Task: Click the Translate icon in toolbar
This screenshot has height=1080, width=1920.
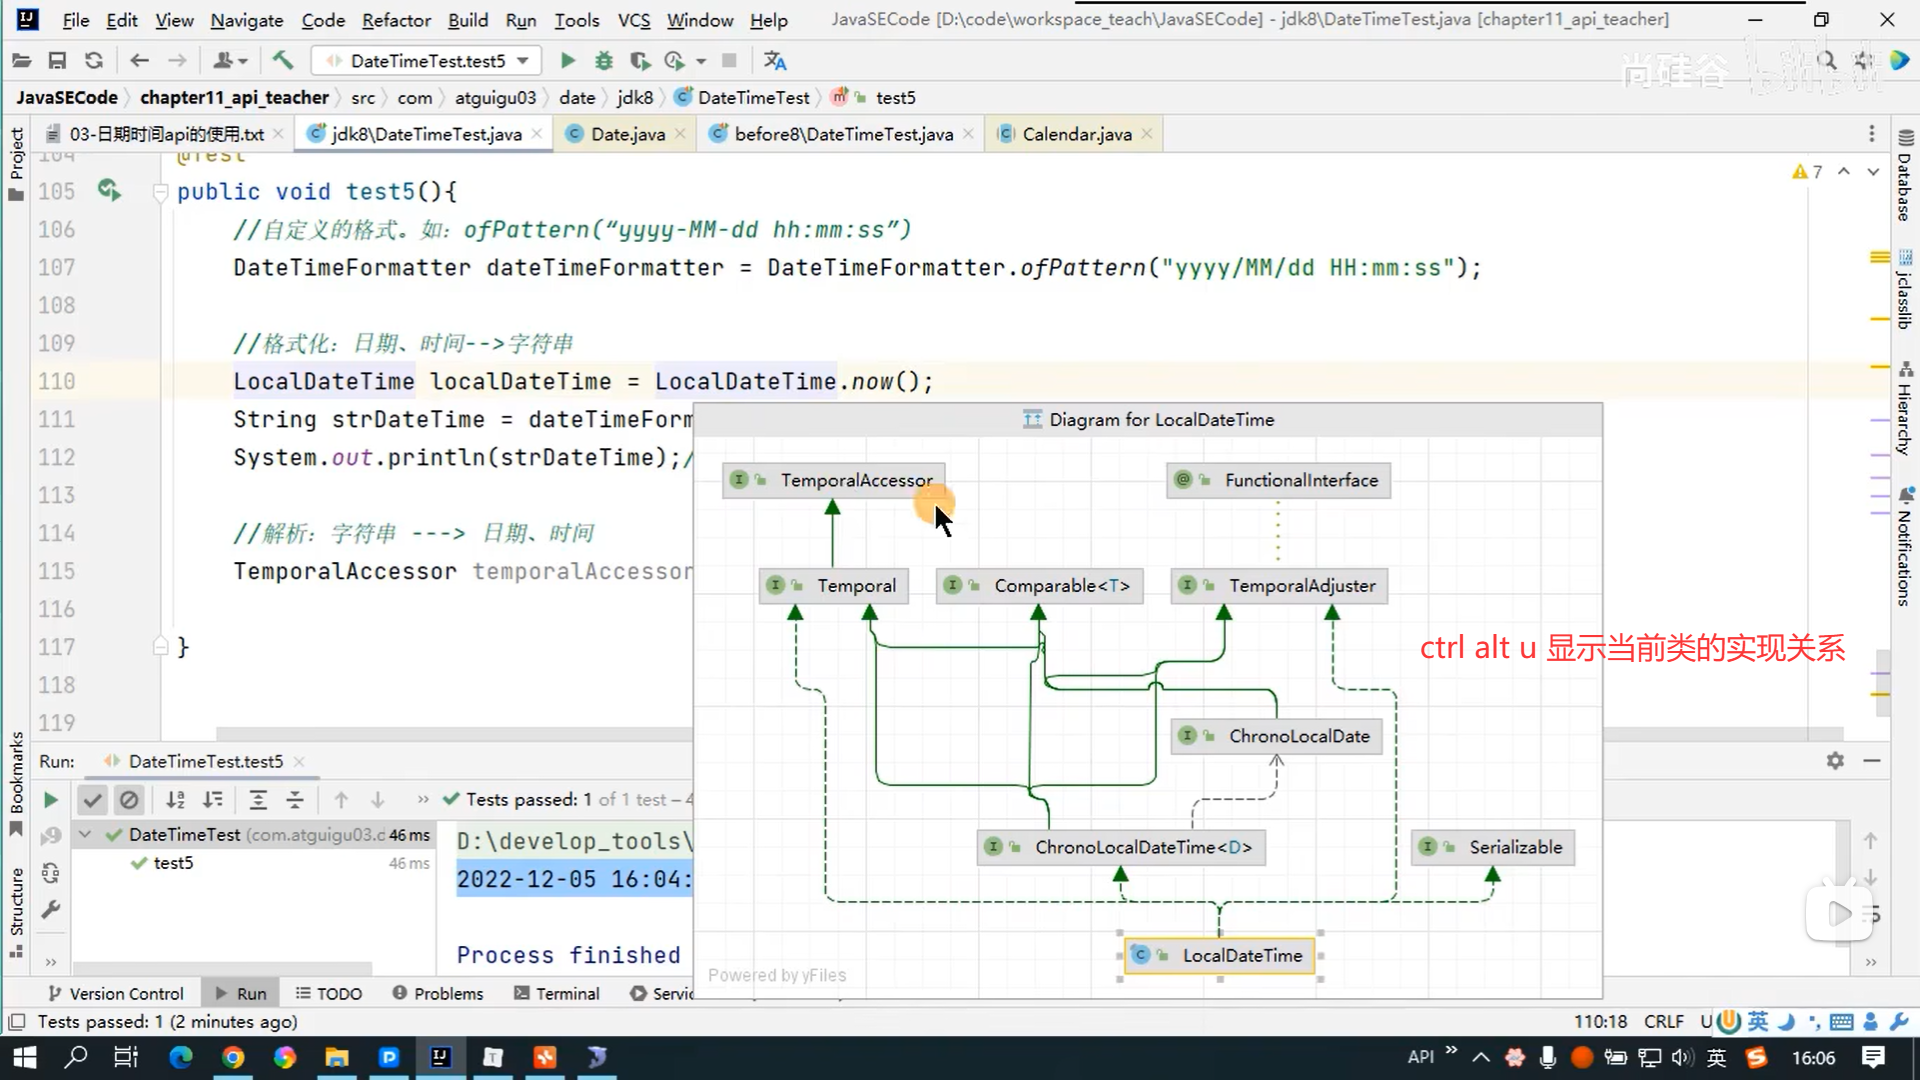Action: 775,61
